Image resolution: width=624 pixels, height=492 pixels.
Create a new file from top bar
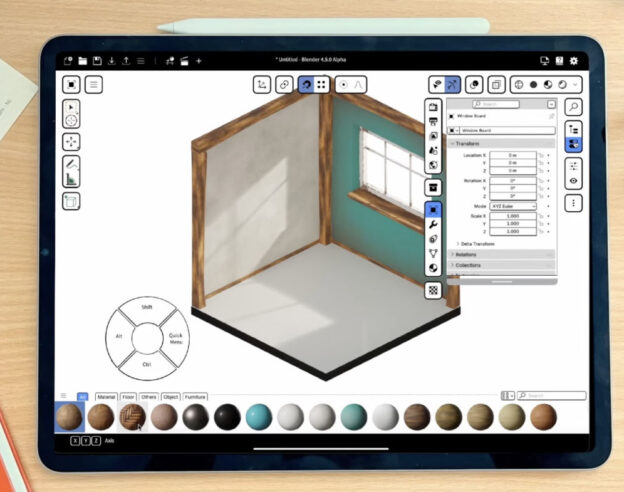coord(68,61)
